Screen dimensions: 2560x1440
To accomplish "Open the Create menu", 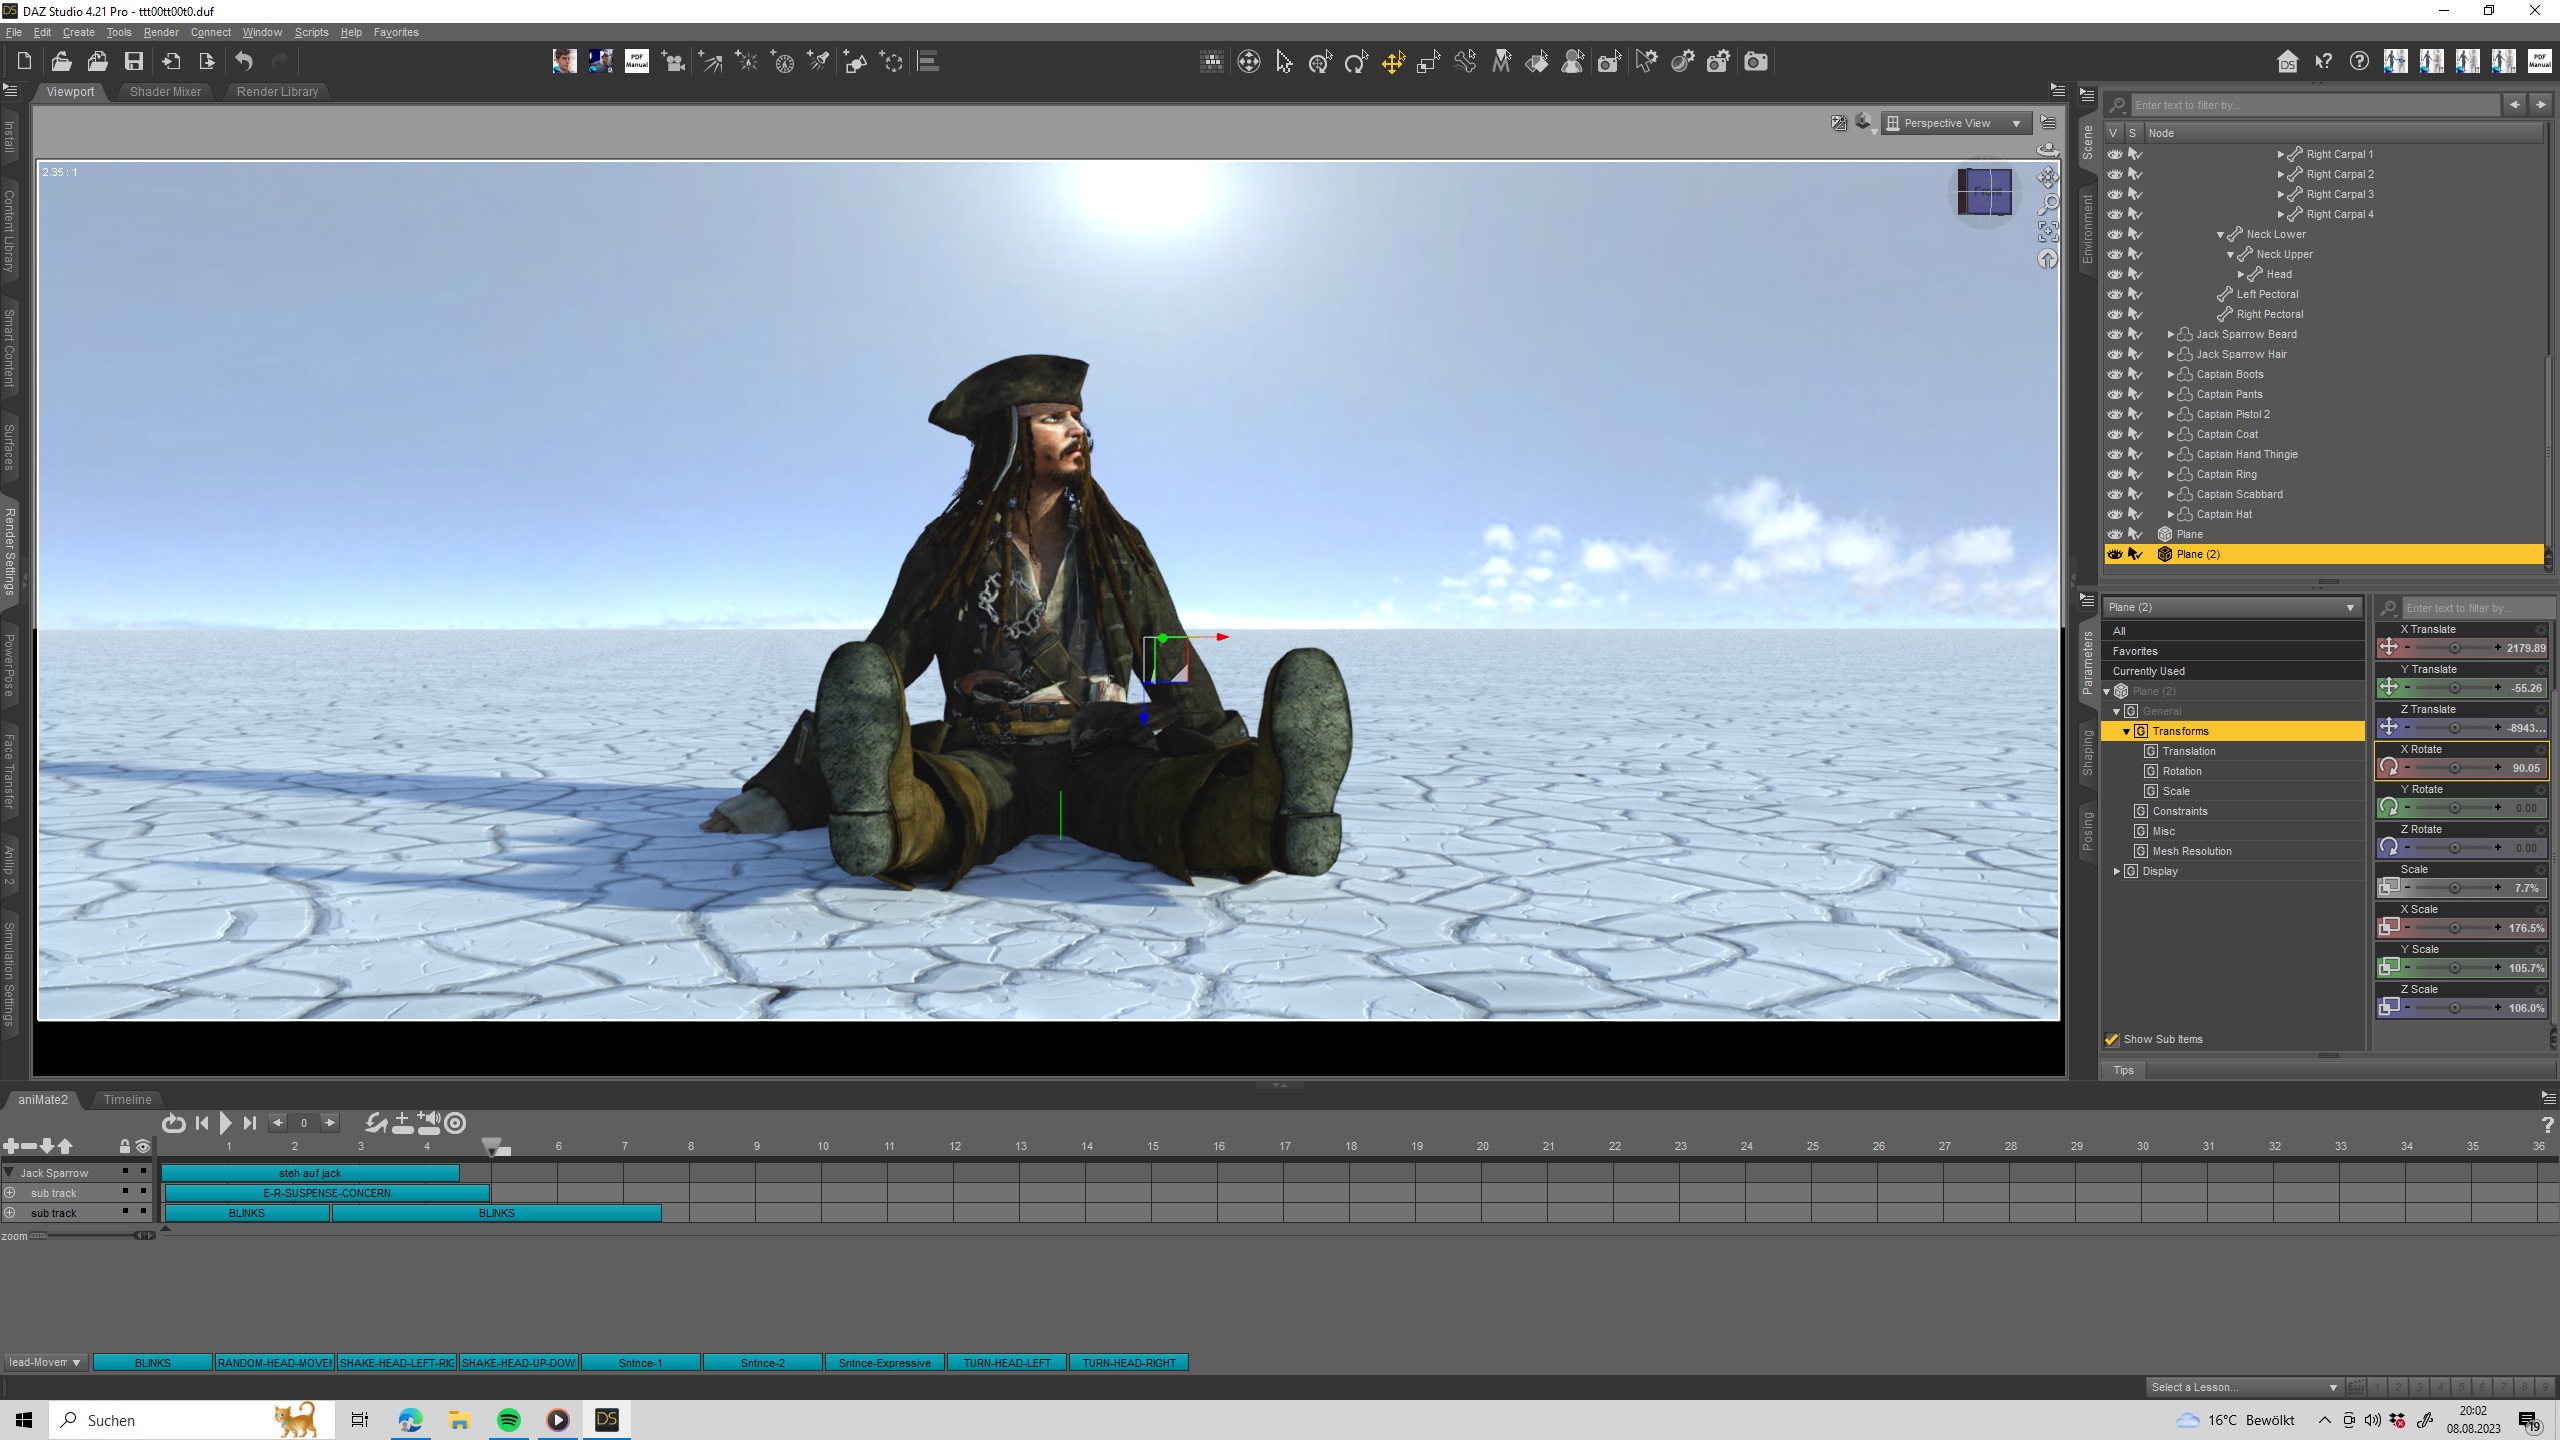I will pyautogui.click(x=78, y=32).
